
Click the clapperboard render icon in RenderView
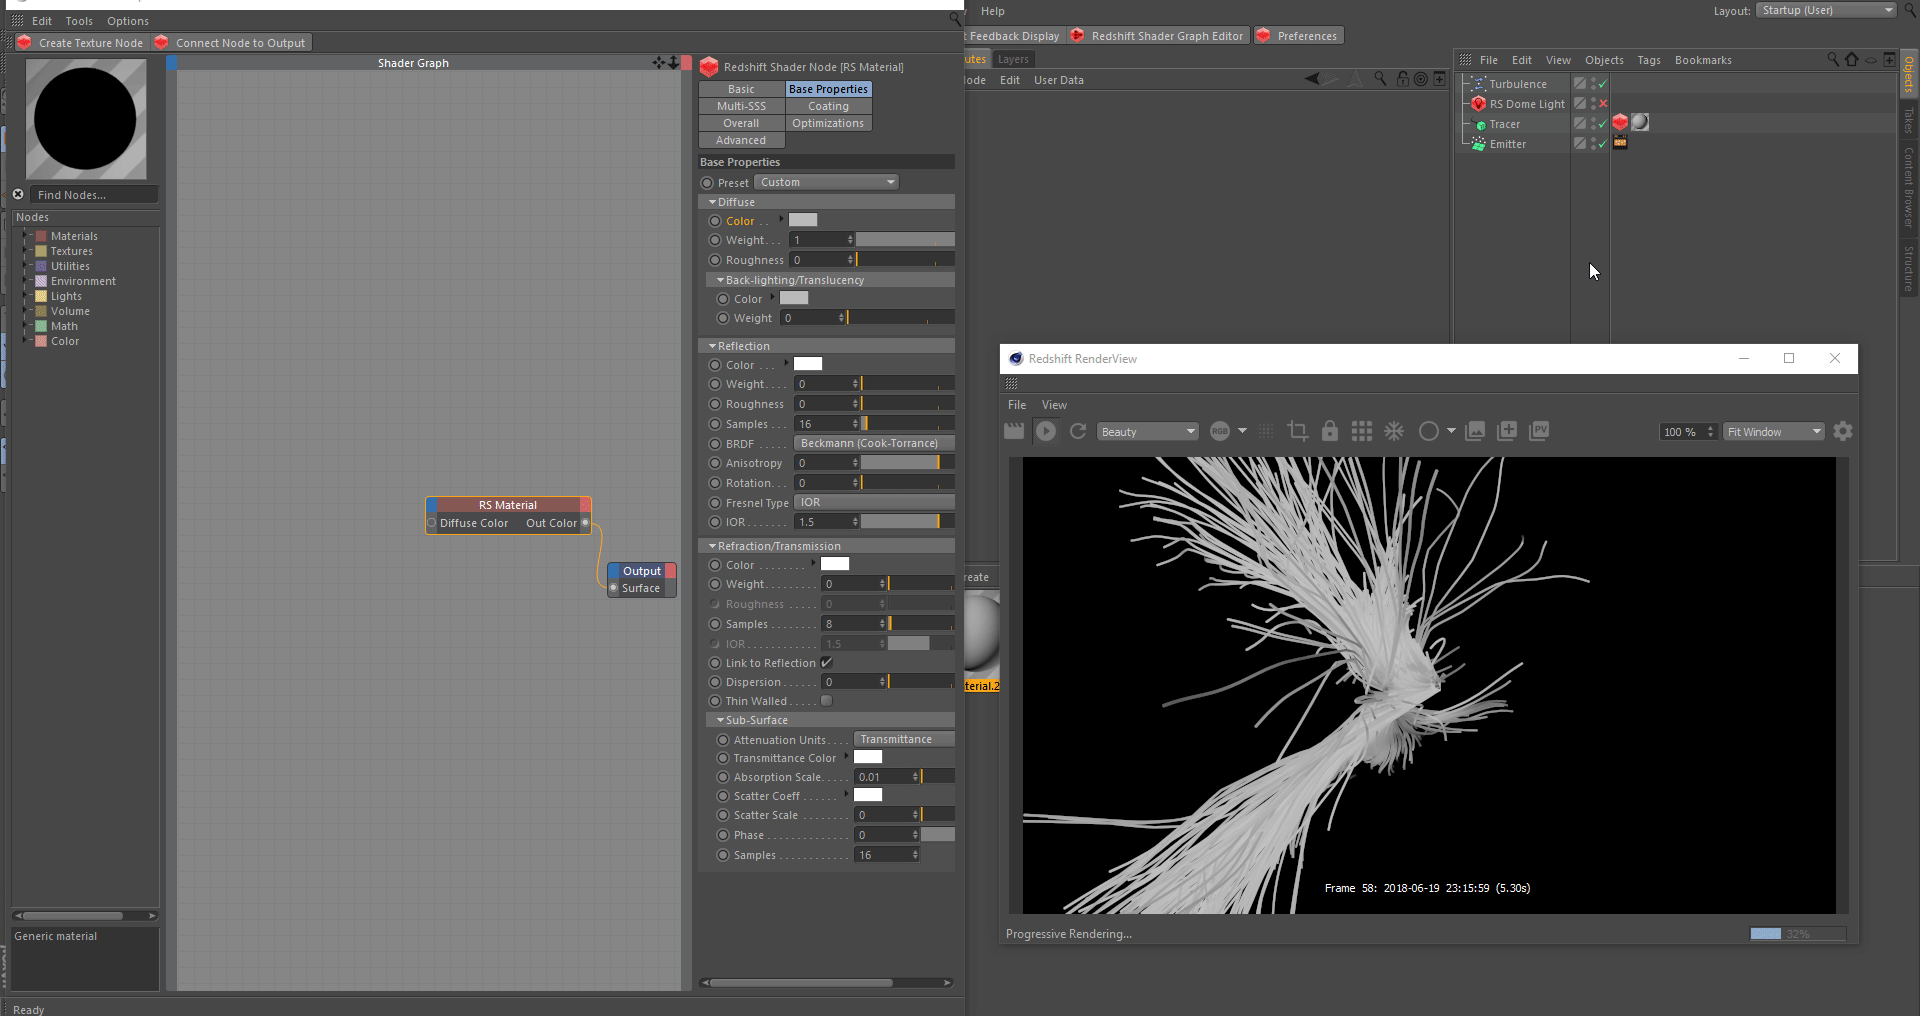point(1014,431)
